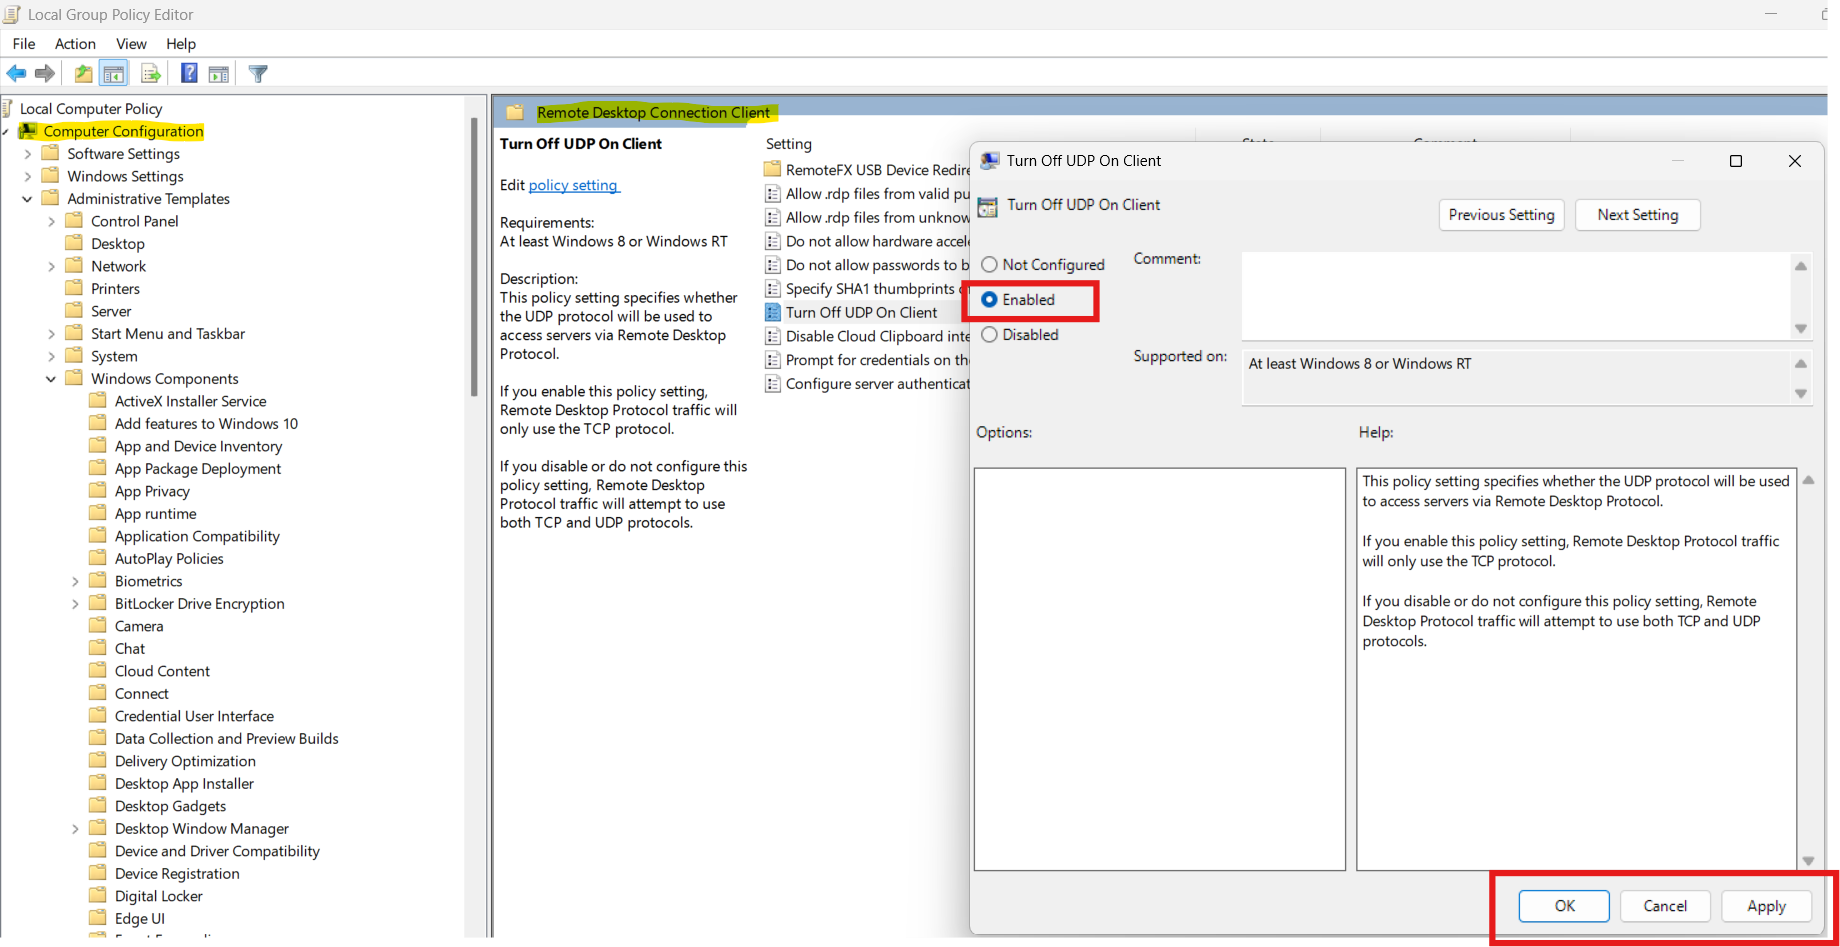Select the Allow .rdp files from valid publishers row
Viewport: 1840px width, 947px height.
867,194
